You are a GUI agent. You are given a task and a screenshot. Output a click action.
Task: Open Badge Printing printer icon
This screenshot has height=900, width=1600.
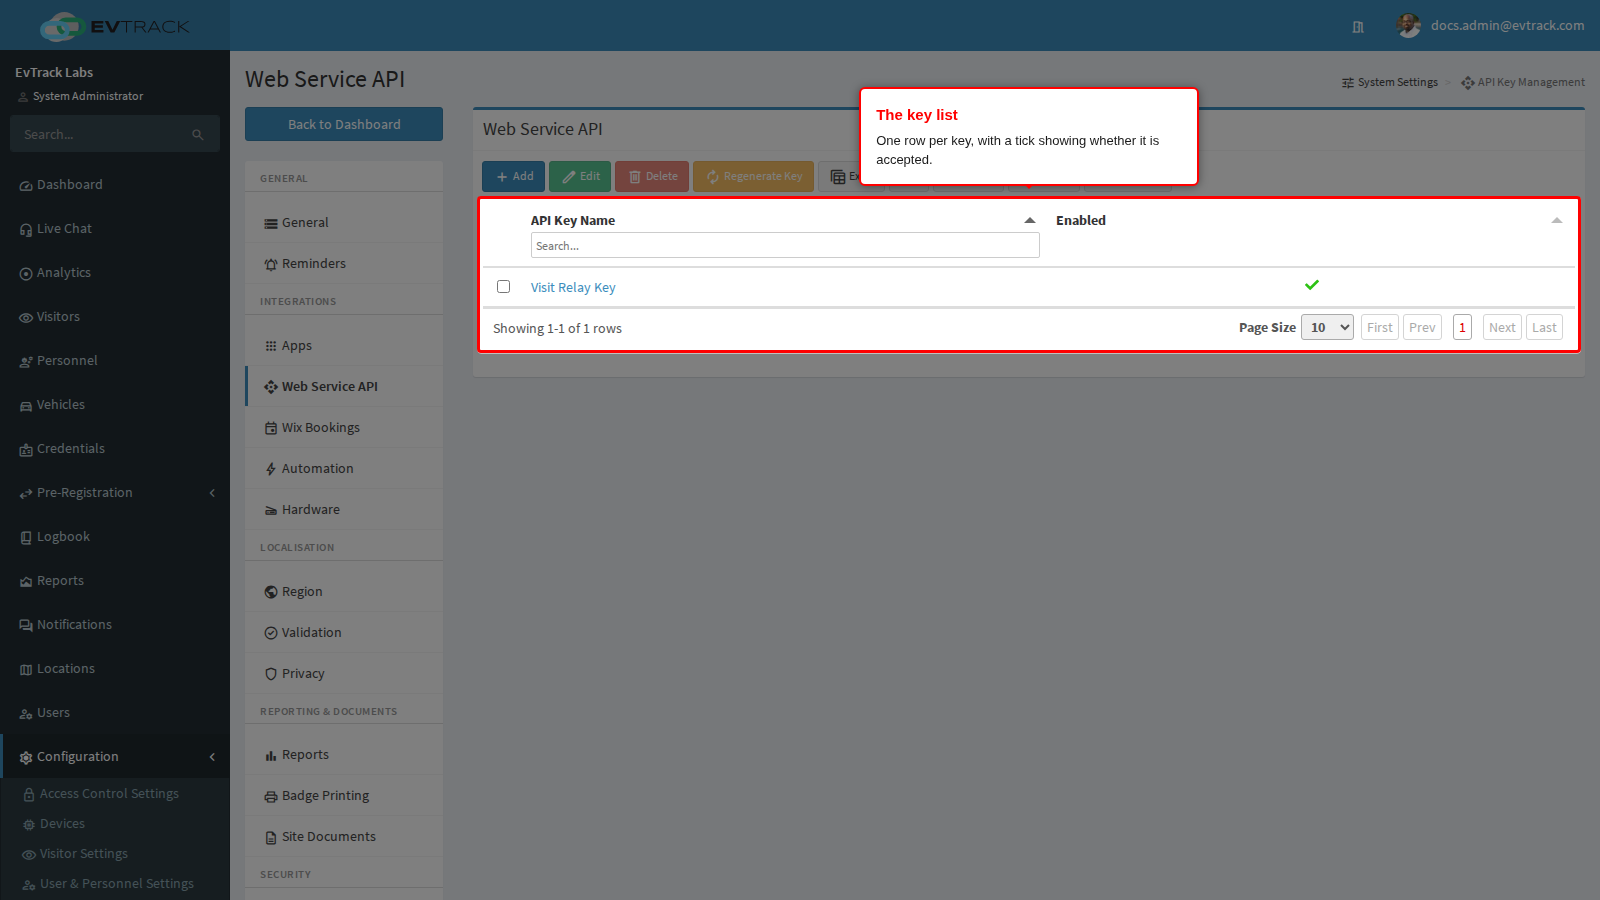(x=271, y=797)
